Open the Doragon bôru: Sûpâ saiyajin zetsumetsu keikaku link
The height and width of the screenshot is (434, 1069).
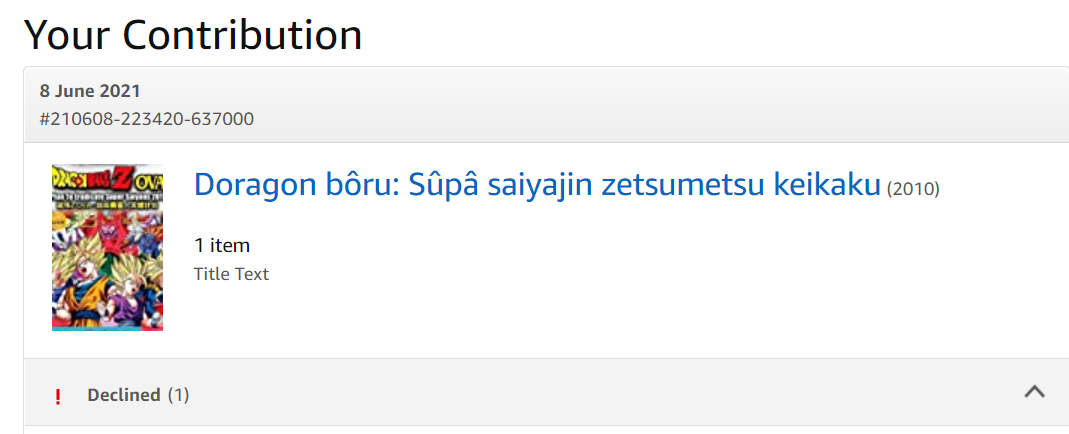(537, 185)
